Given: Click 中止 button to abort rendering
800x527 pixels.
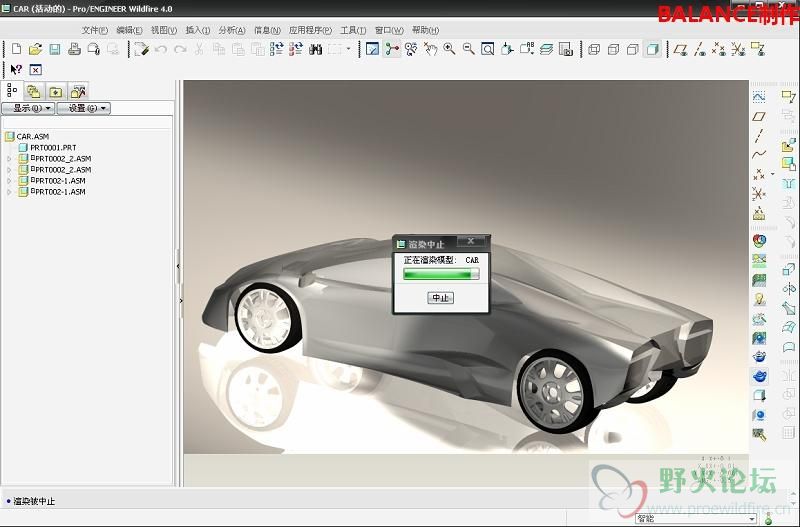Looking at the screenshot, I should 440,298.
